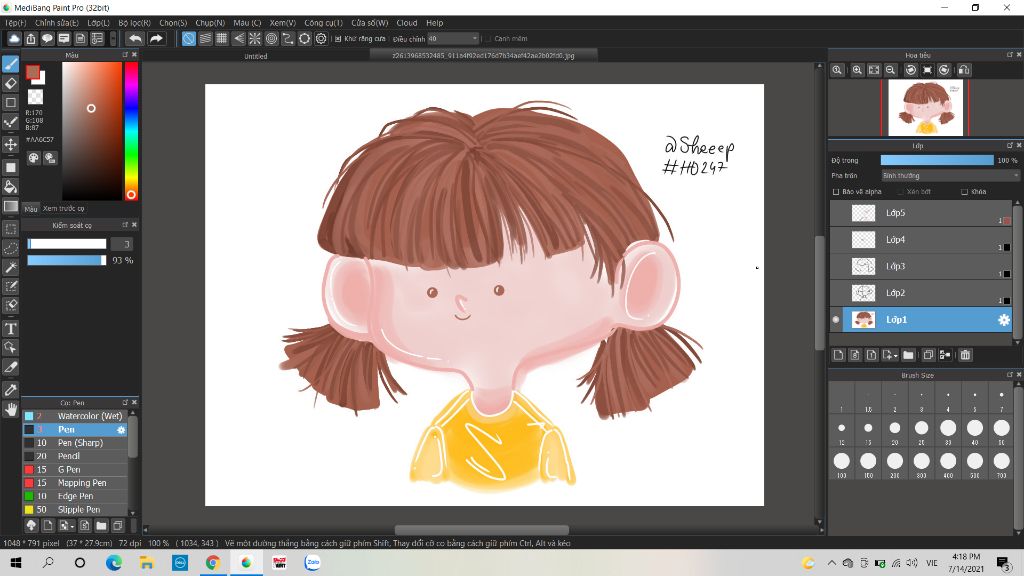Delete layer with trash icon
Screen dimensions: 1024x576
(965, 355)
